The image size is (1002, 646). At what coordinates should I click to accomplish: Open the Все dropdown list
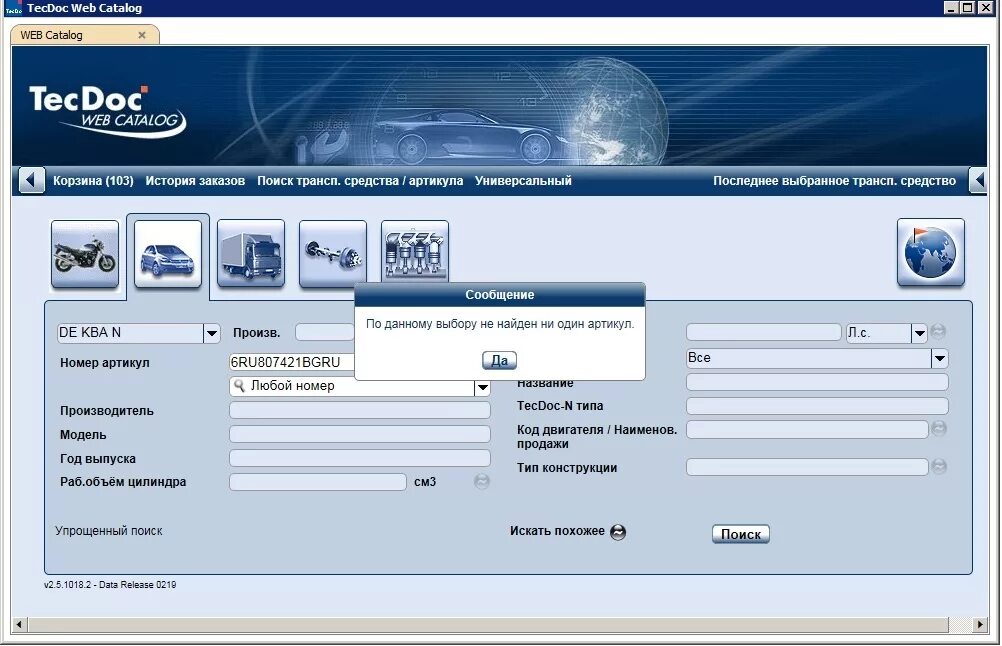click(x=939, y=358)
